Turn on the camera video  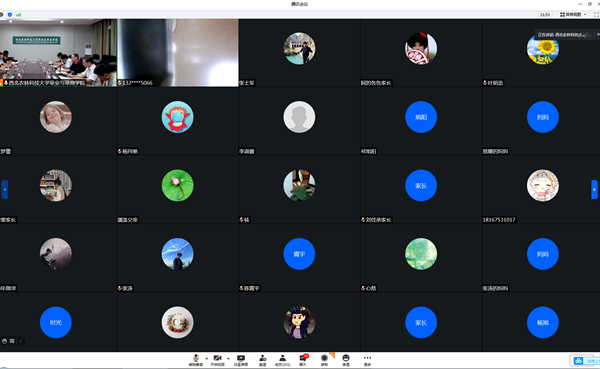click(x=217, y=360)
